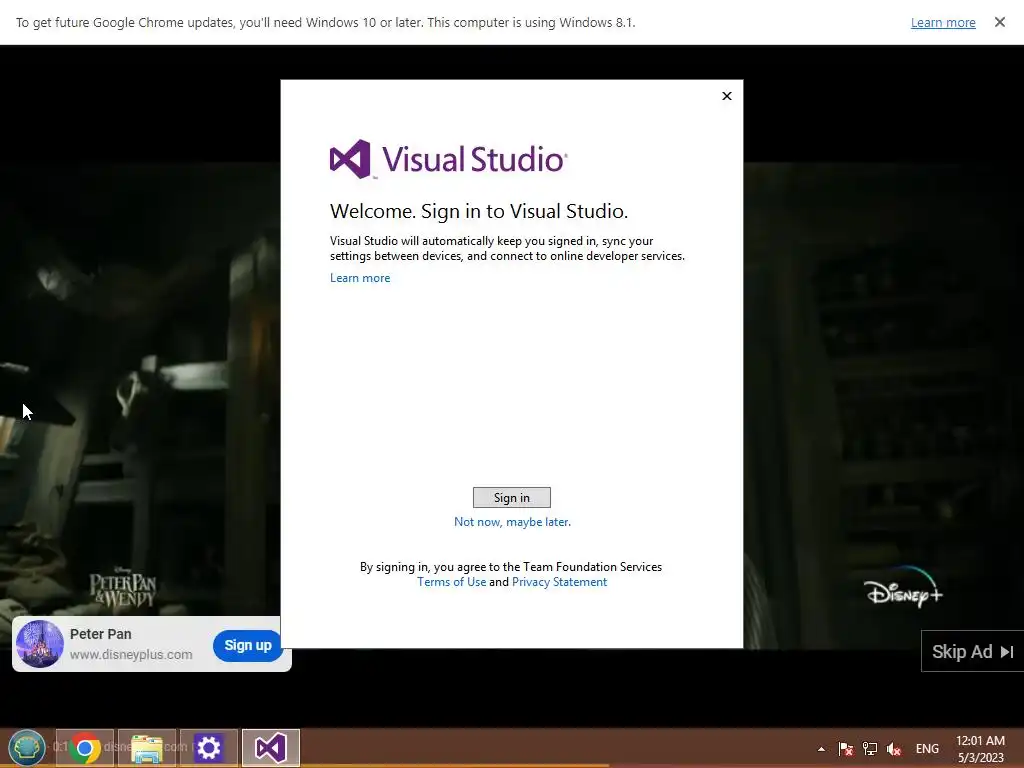Open www.disneyplus.com ad link text
Screen dimensions: 1024x768
coord(131,654)
